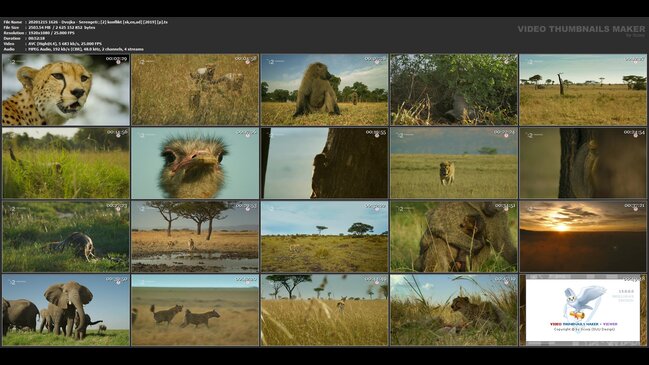The image size is (649, 365).
Task: Click the timestamp on ostrich thumbnail
Action: point(247,132)
